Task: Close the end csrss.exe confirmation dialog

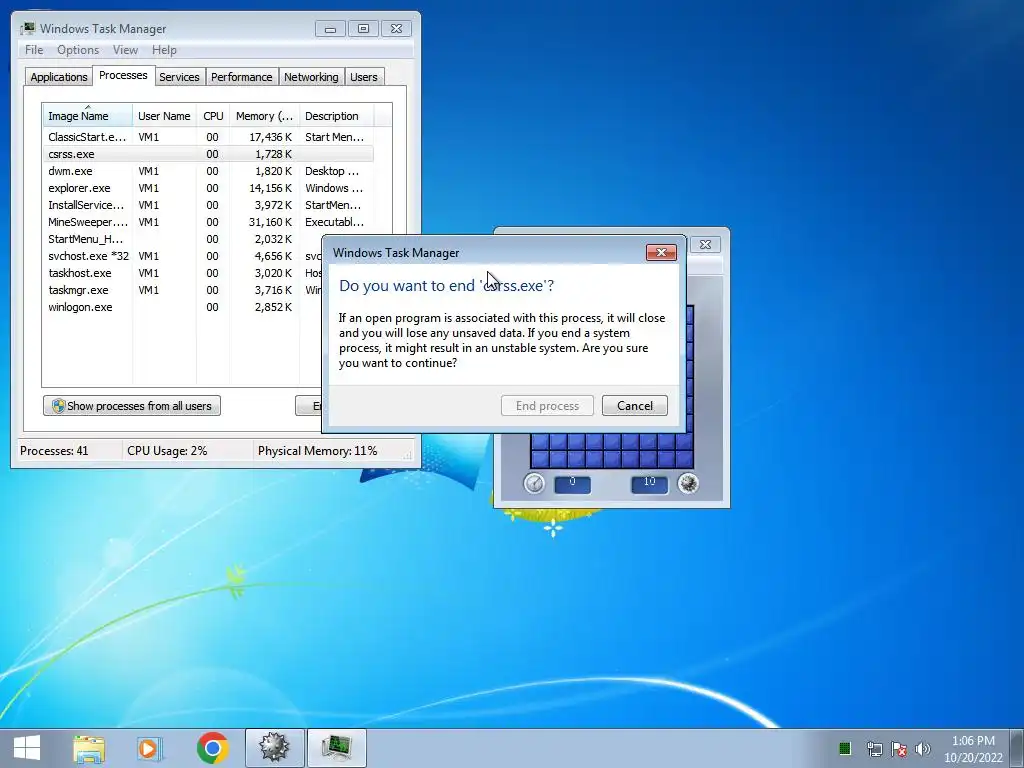Action: pyautogui.click(x=661, y=252)
